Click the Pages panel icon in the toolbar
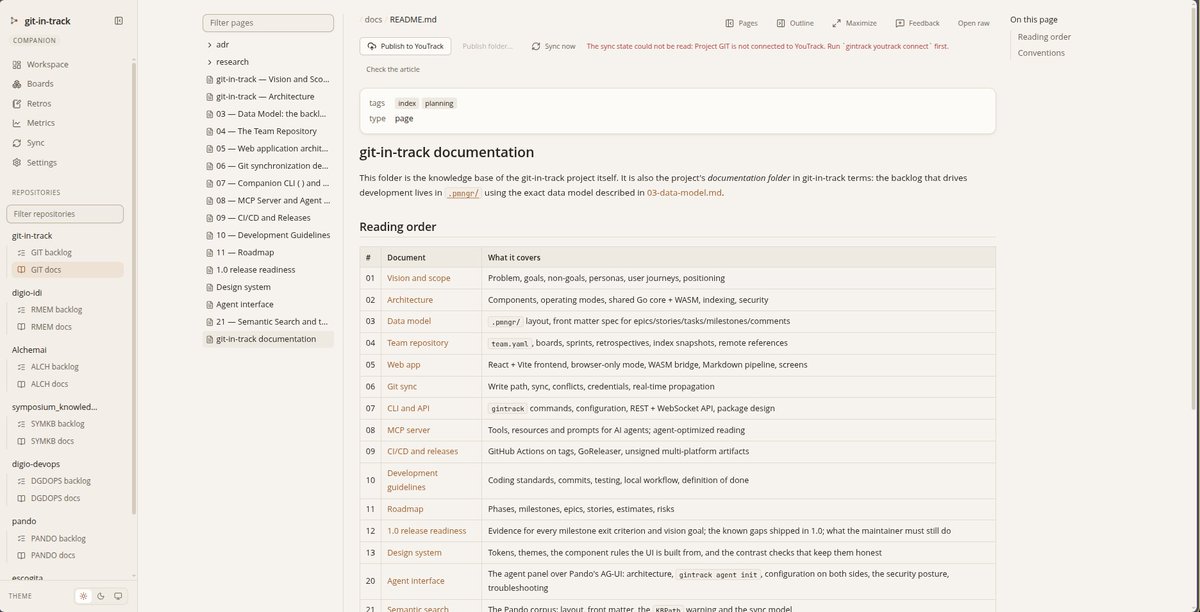 pos(729,23)
